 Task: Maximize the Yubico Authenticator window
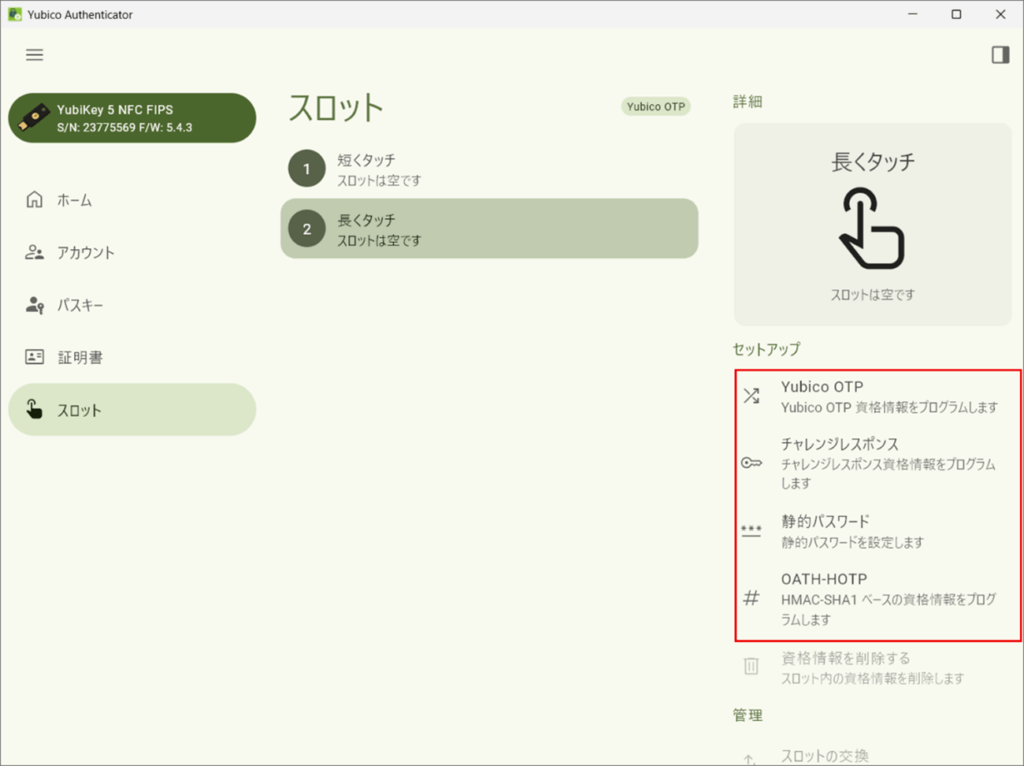click(956, 14)
